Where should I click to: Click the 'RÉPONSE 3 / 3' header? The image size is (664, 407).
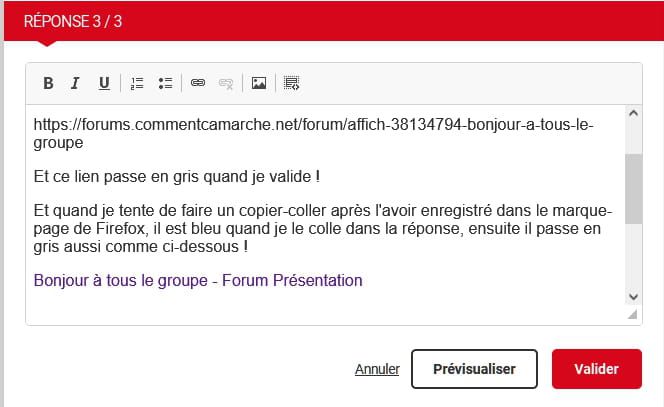click(73, 21)
